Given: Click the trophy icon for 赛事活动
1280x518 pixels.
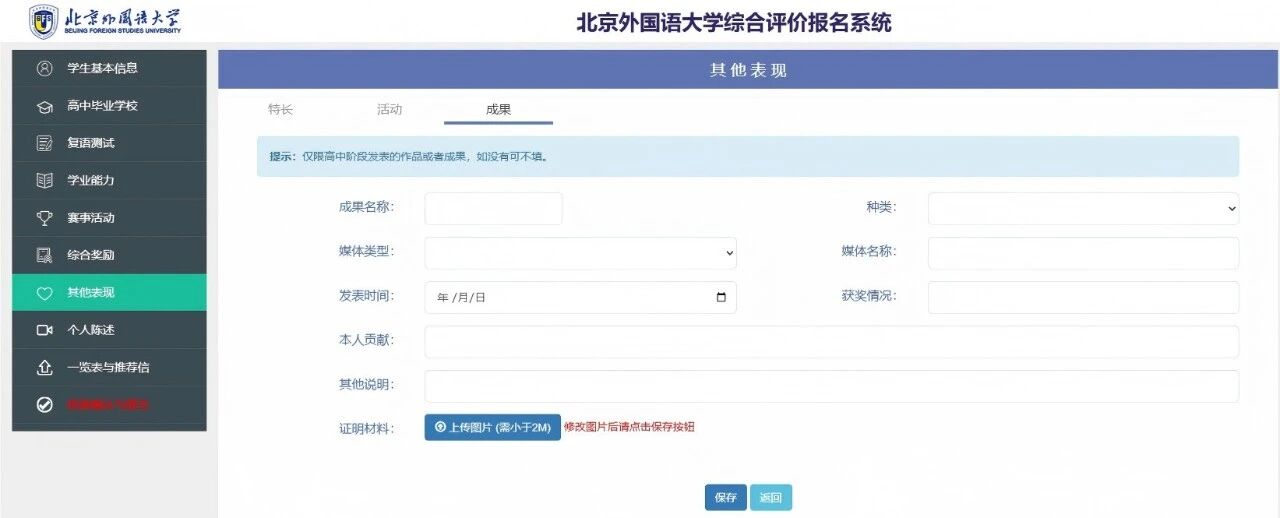Looking at the screenshot, I should 44,218.
